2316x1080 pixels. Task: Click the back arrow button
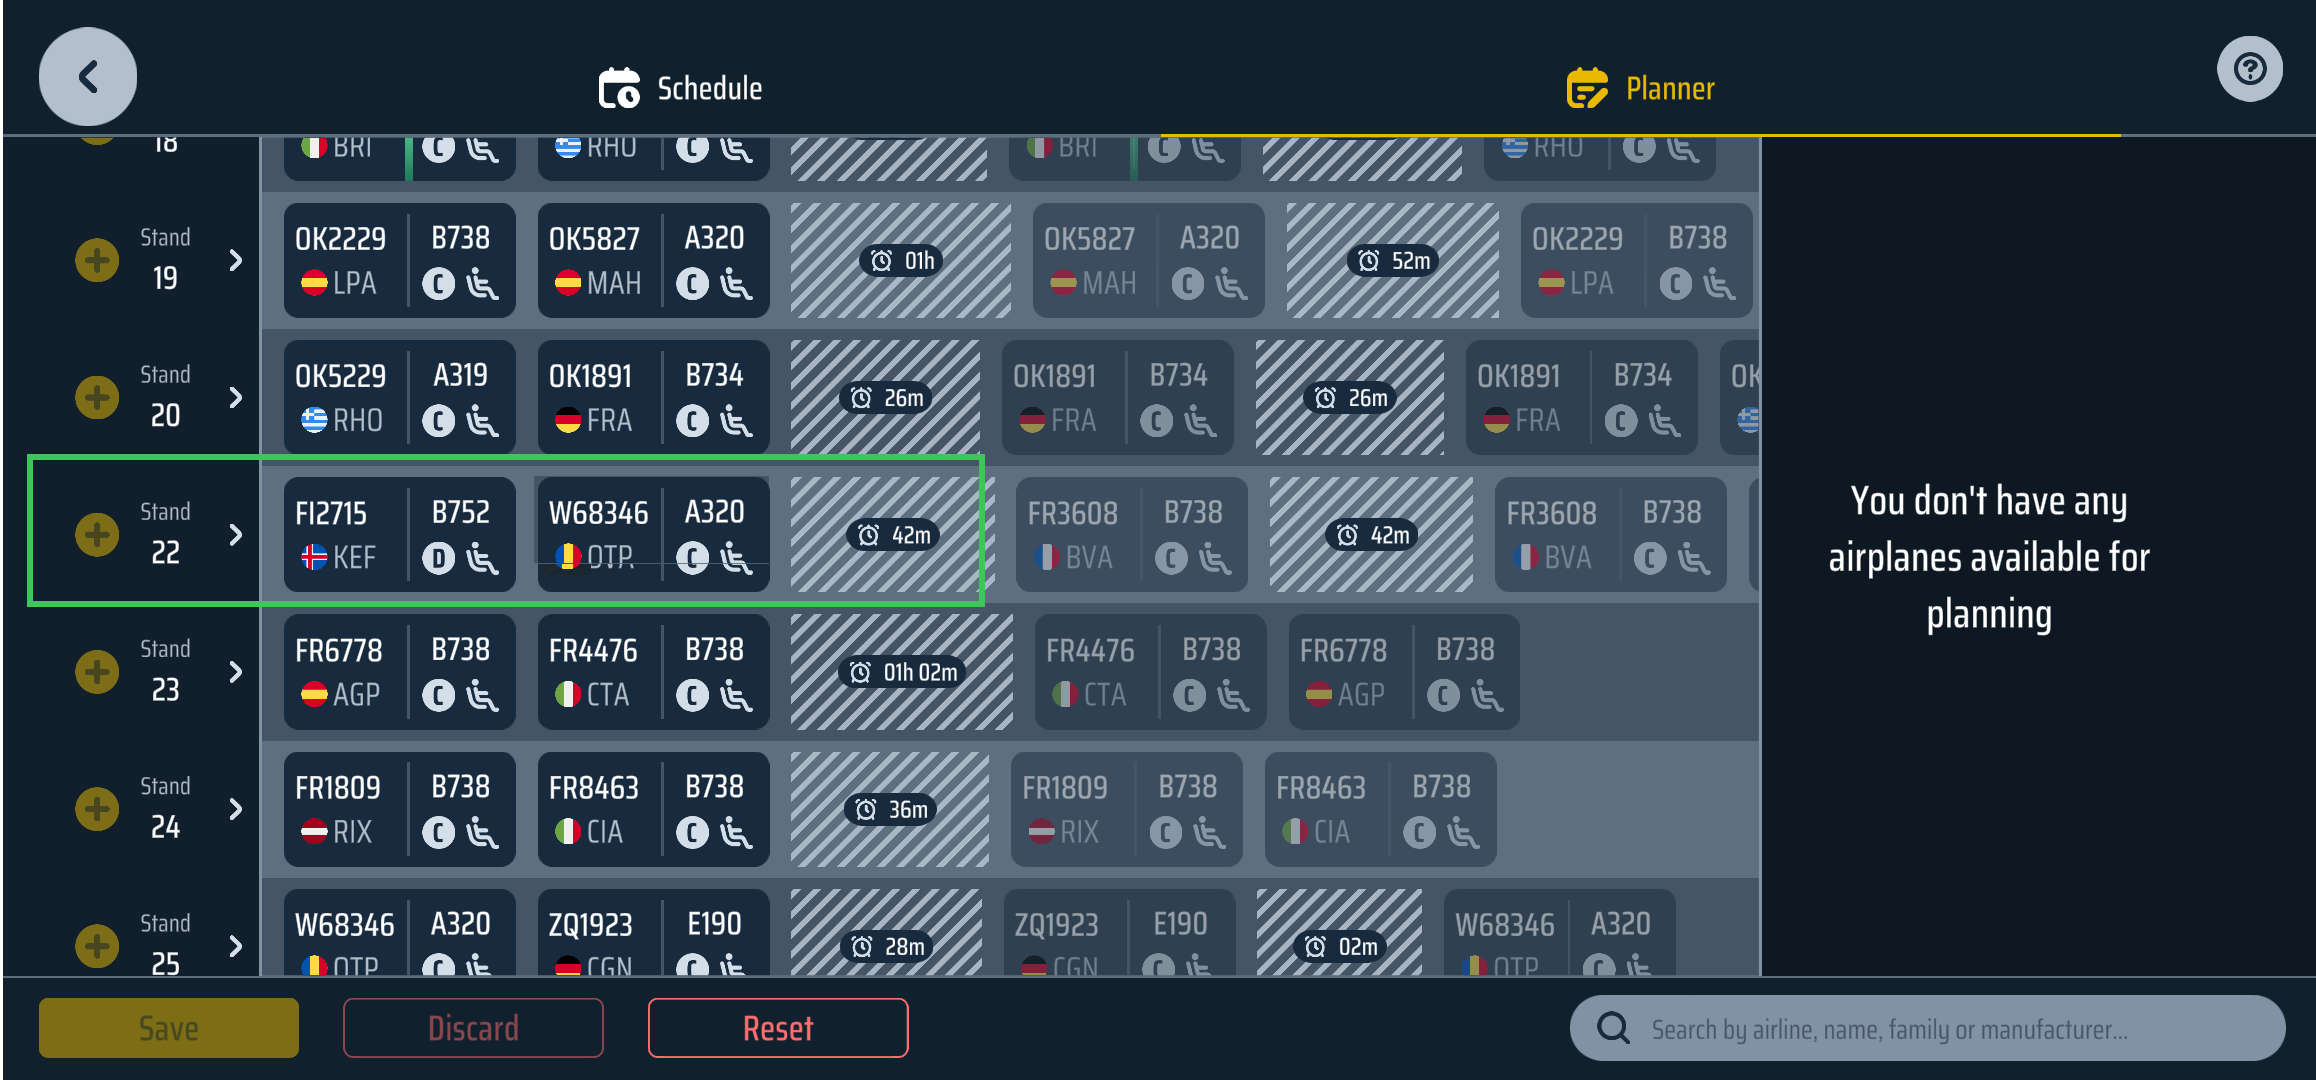pos(88,77)
